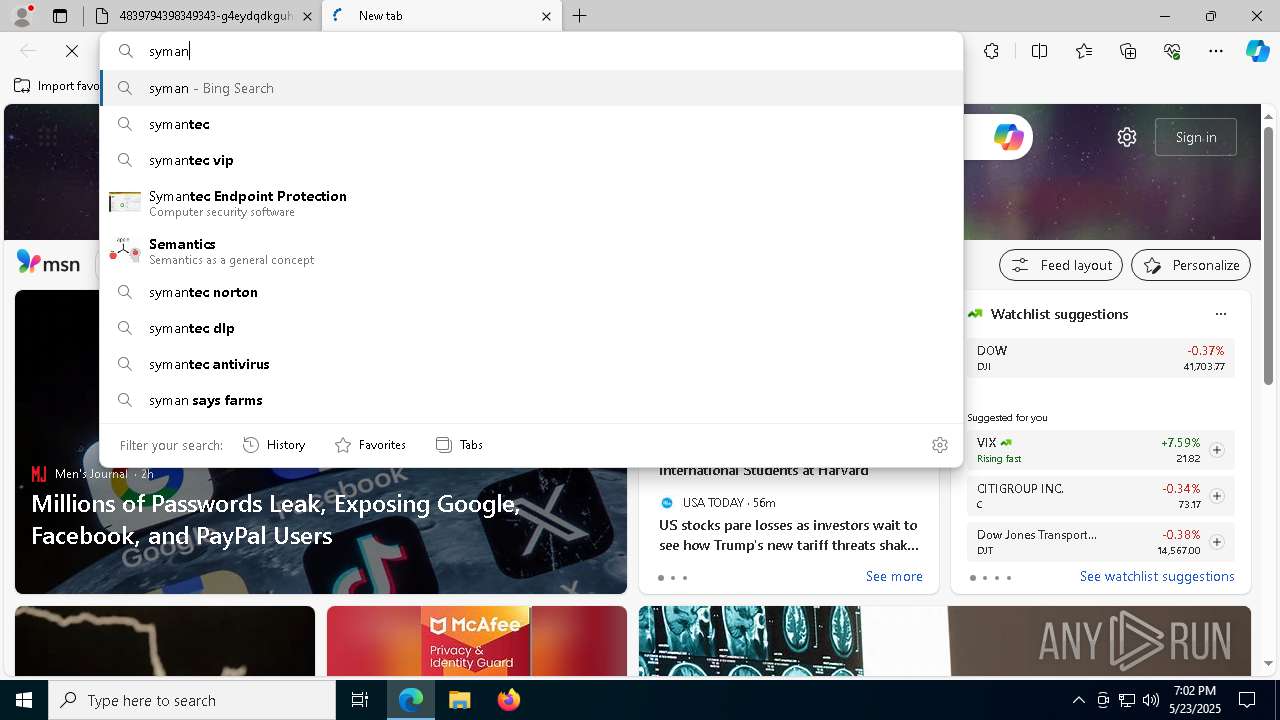Select 'symantec vip' suggestion

531,160
